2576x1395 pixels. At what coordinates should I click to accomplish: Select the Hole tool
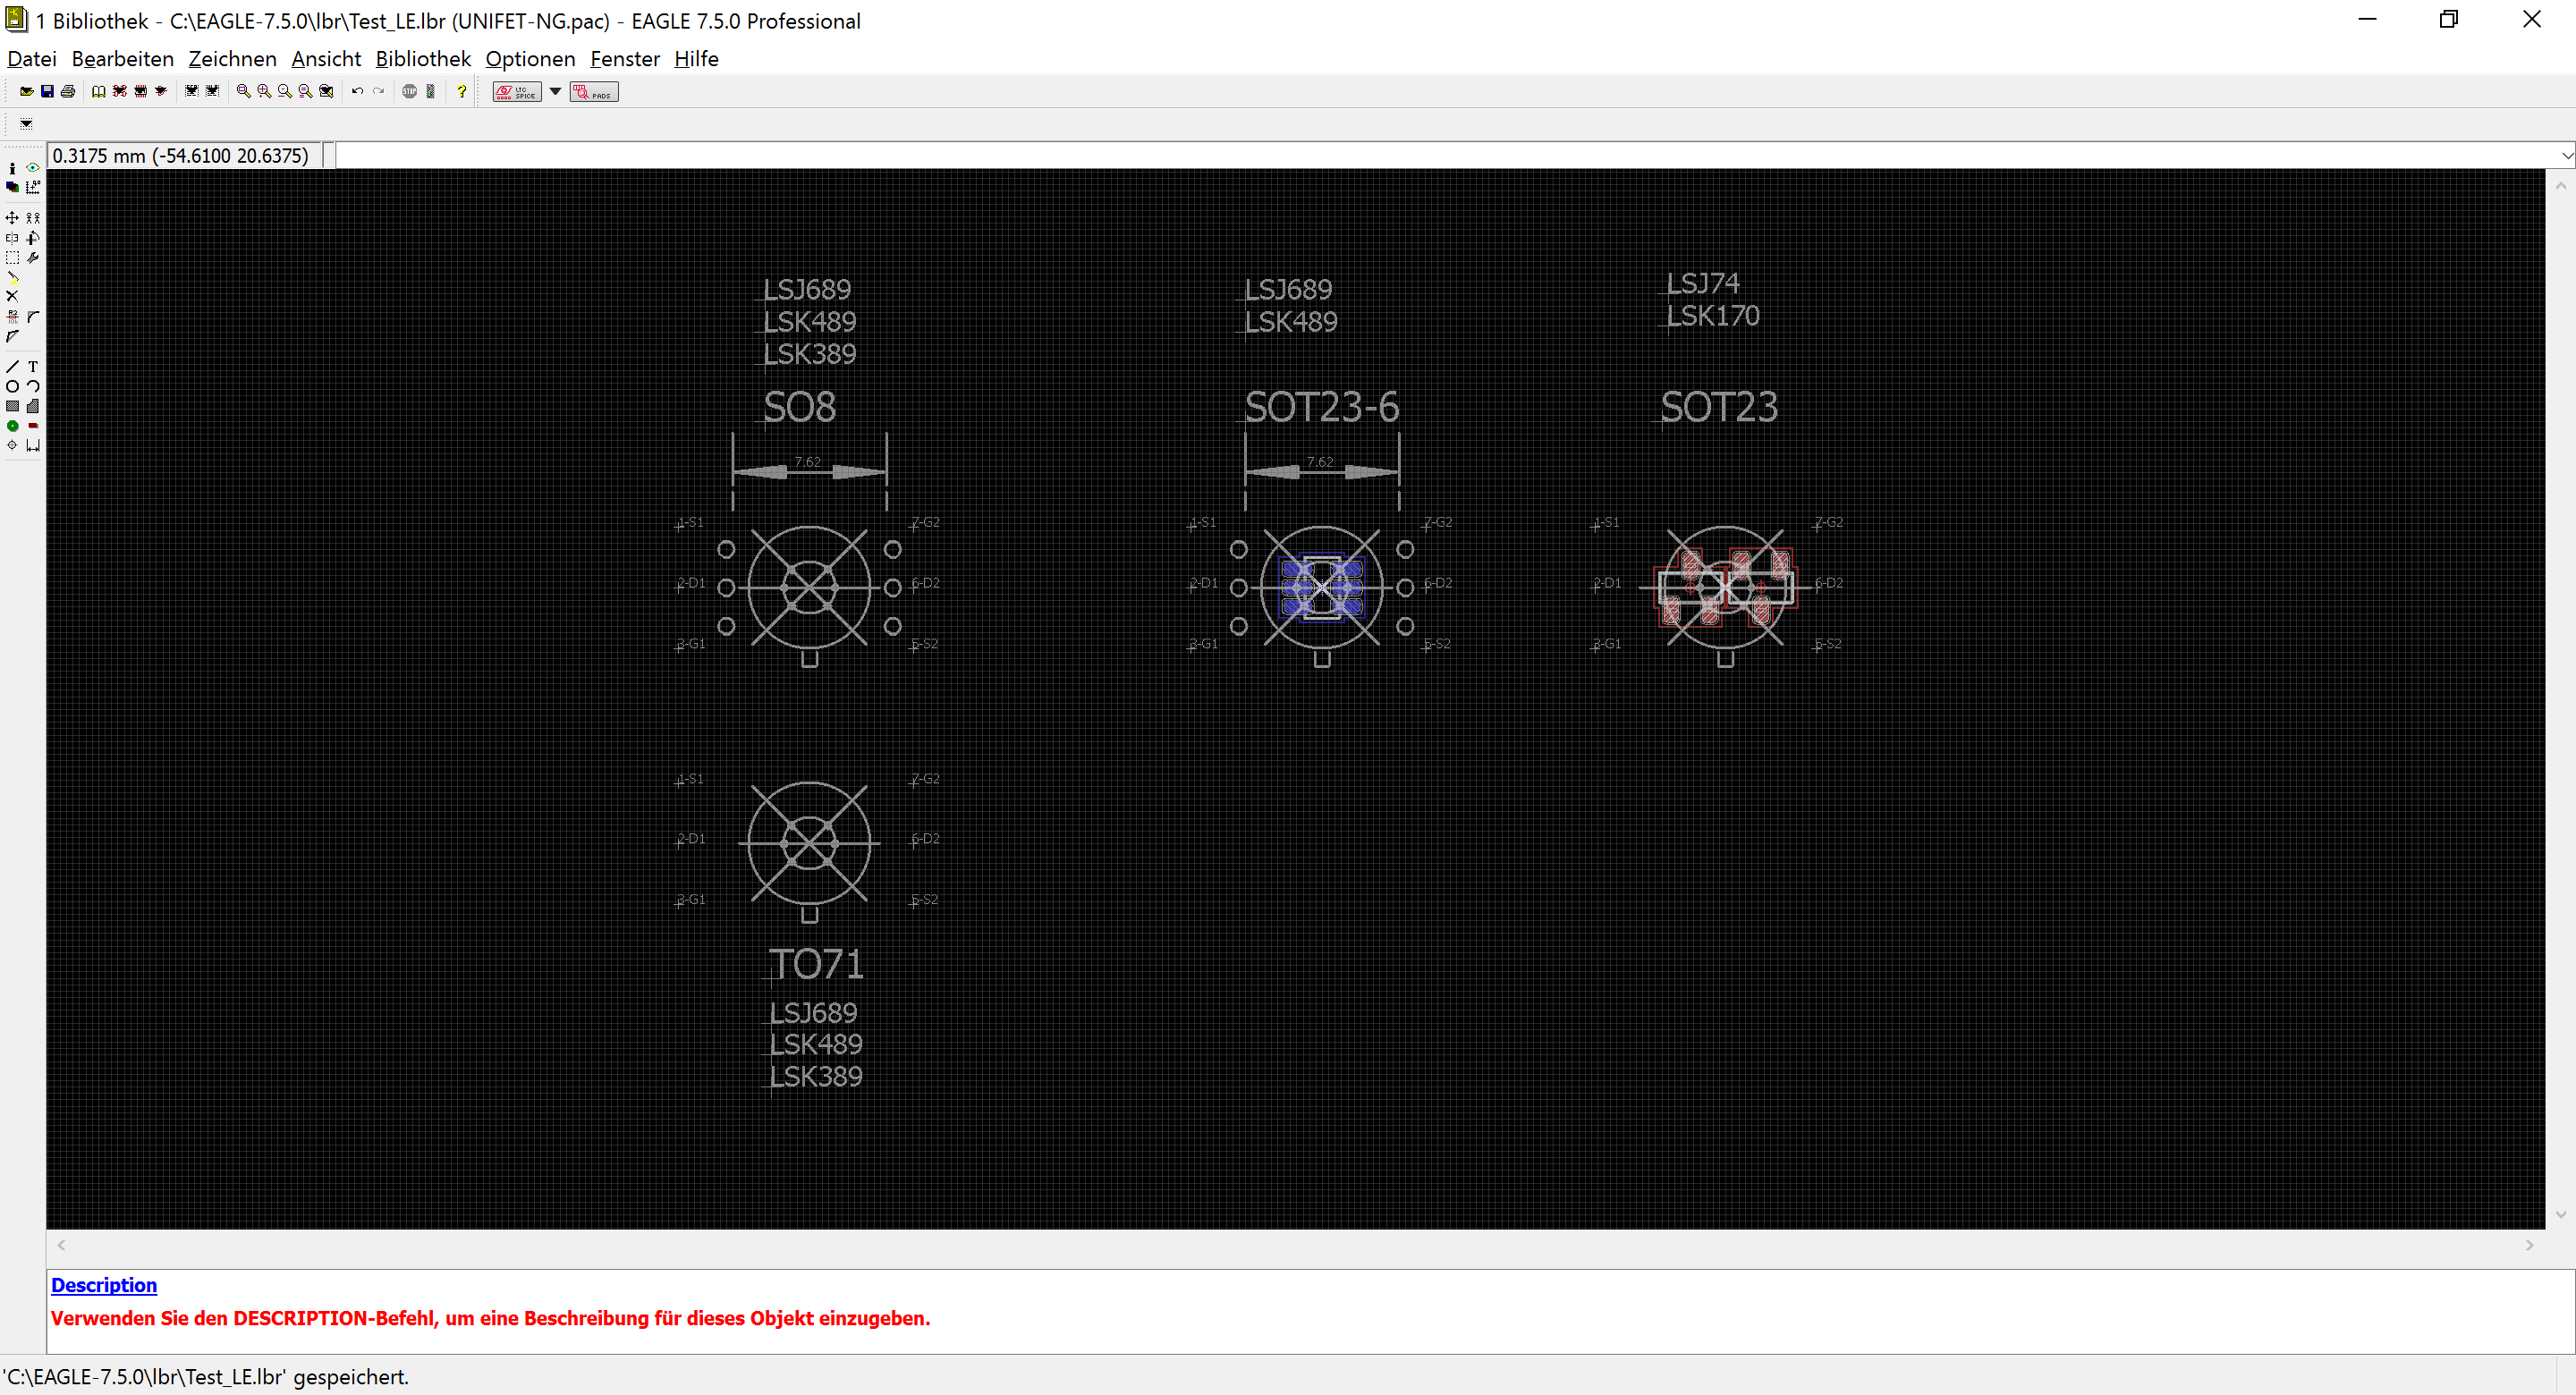tap(12, 446)
